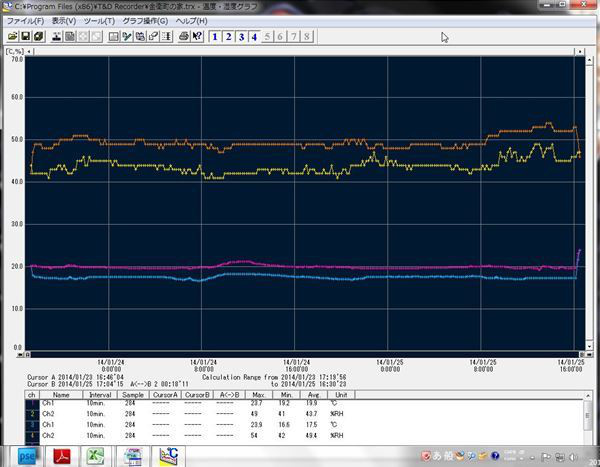Click the Print toolbar icon
Viewport: 600px width, 467px height.
[184, 36]
